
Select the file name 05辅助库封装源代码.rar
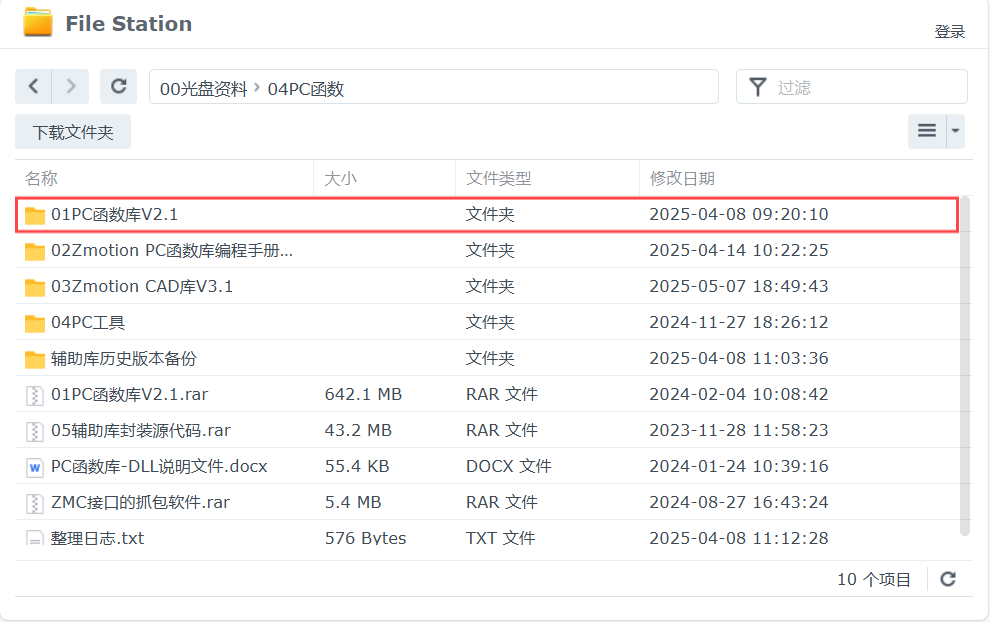tap(141, 431)
